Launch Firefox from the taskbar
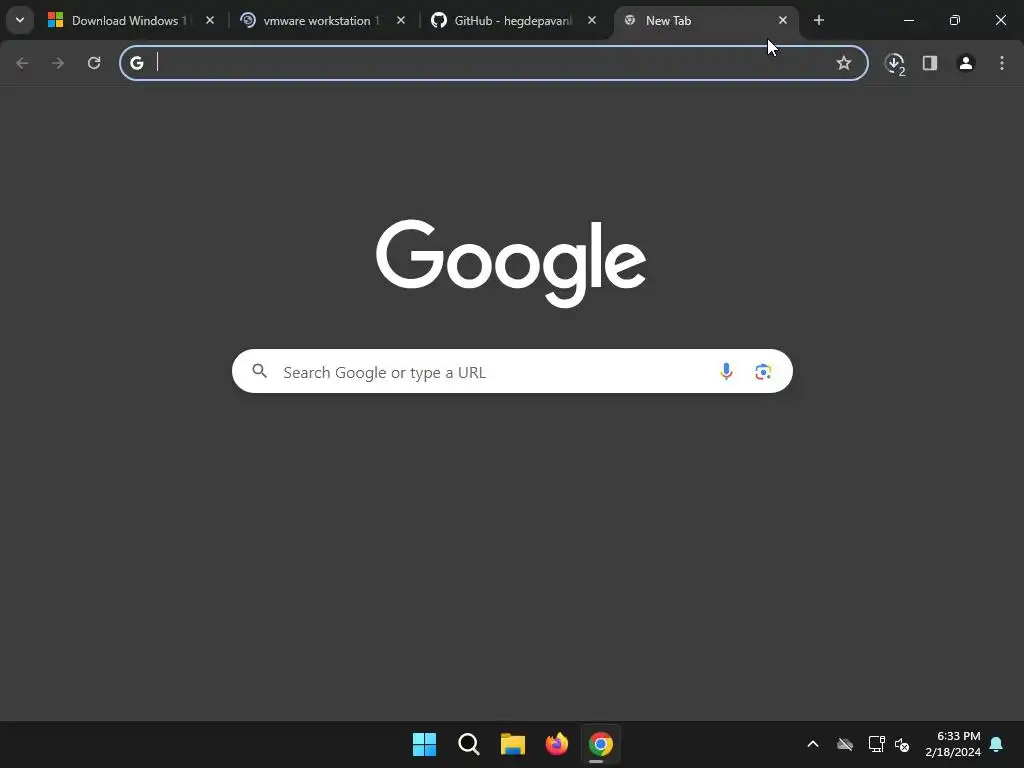The width and height of the screenshot is (1024, 768). pyautogui.click(x=556, y=744)
